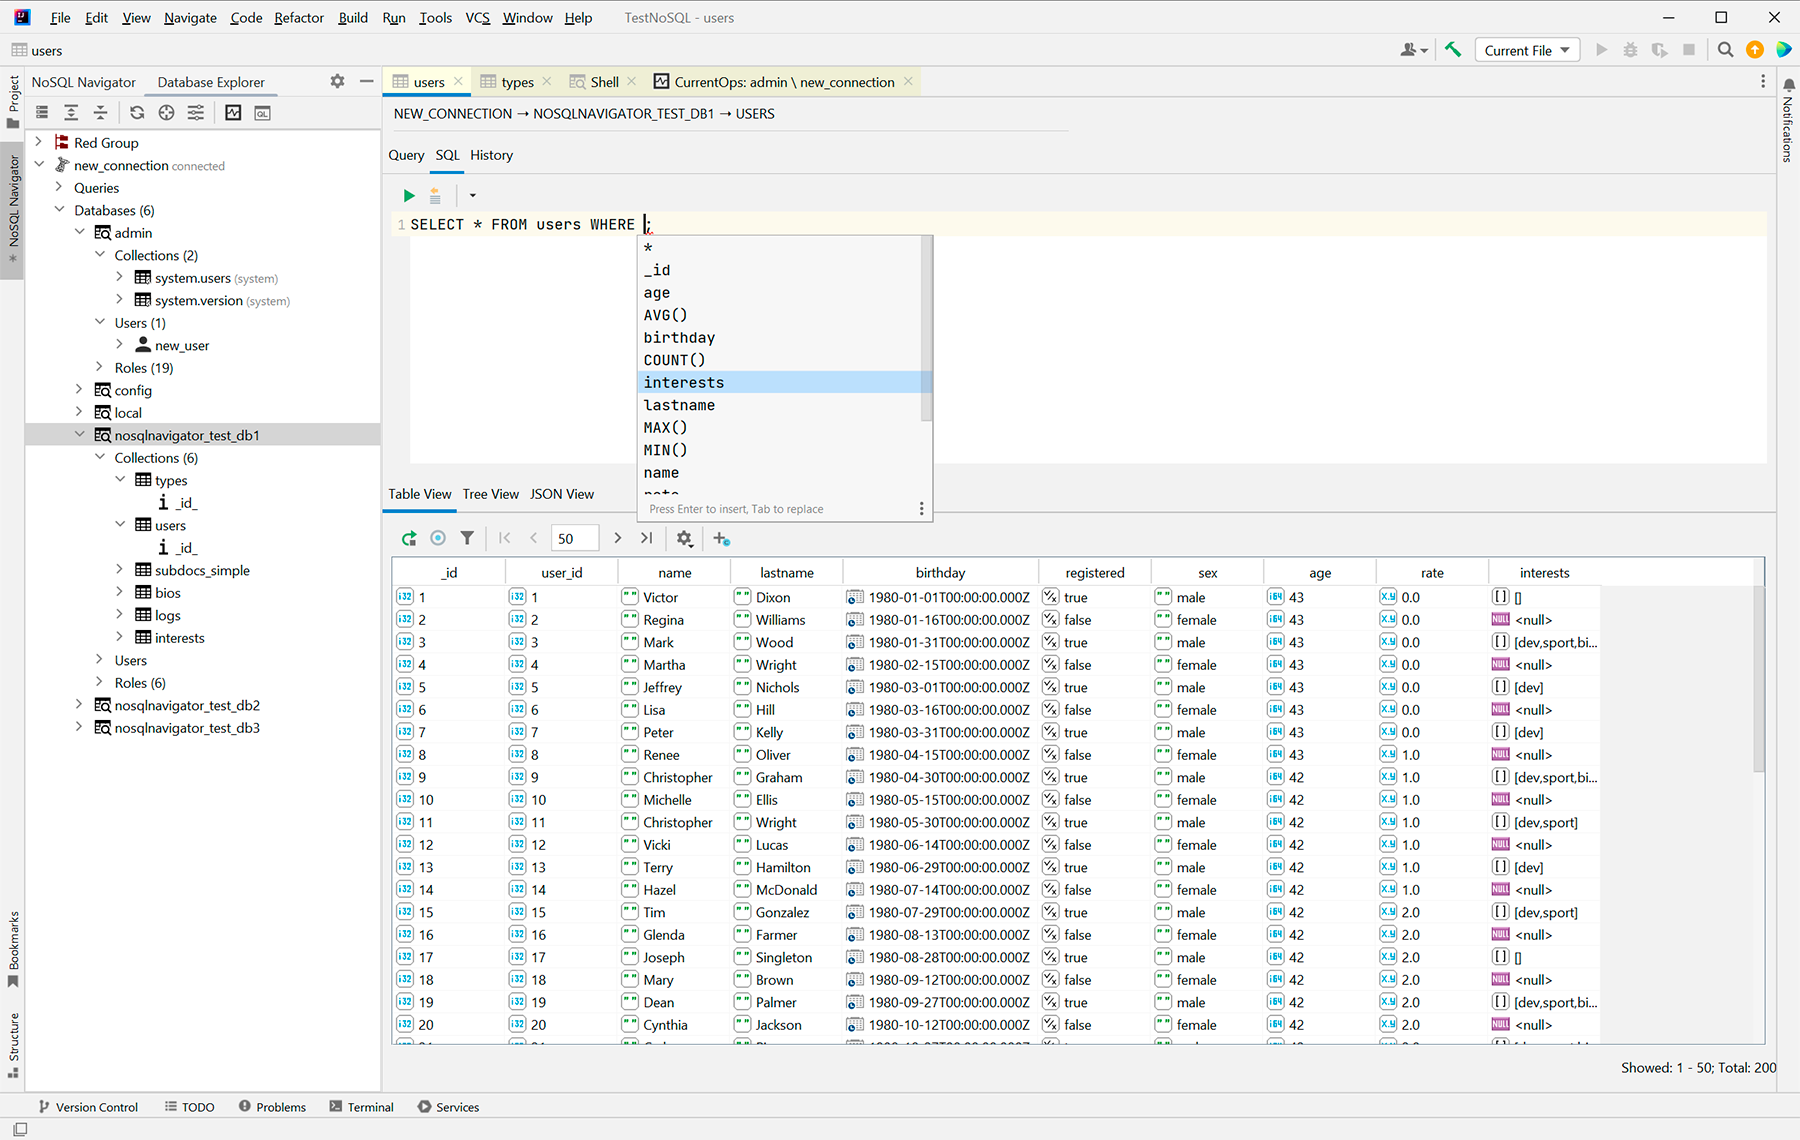The height and width of the screenshot is (1140, 1800).
Task: Open the QL console icon in explorer toolbar
Action: click(262, 113)
